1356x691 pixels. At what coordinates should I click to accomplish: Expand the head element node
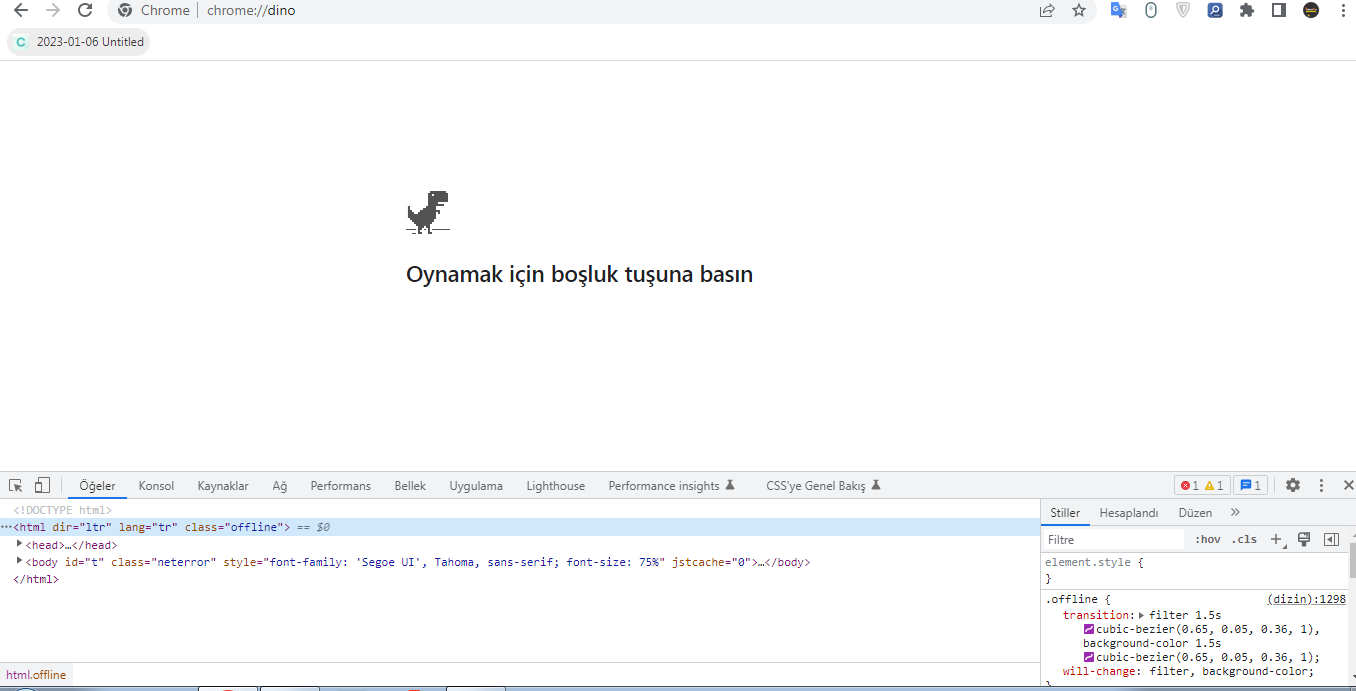click(x=19, y=544)
